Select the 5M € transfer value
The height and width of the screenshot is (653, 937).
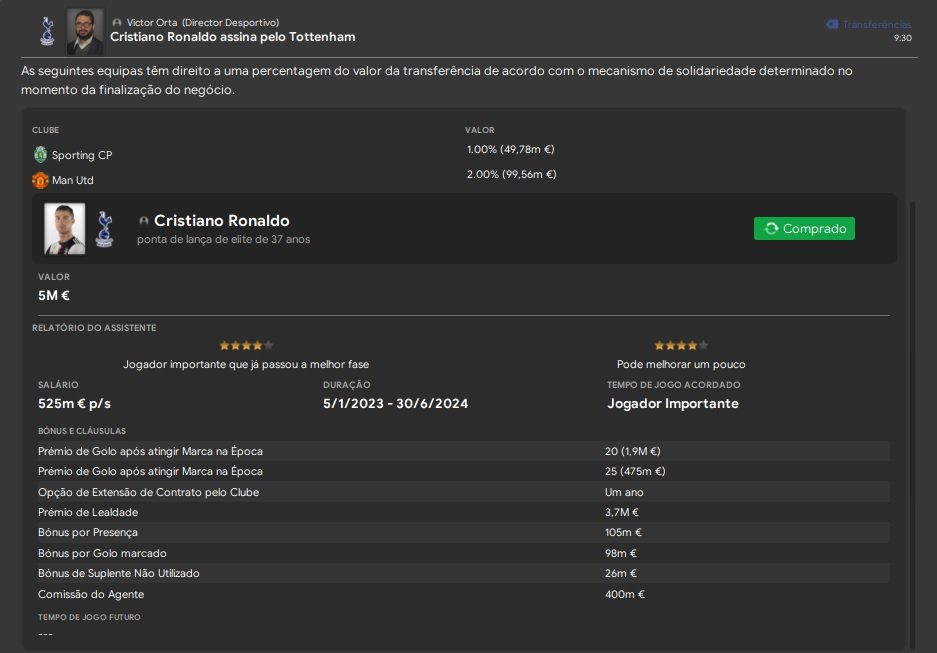pyautogui.click(x=54, y=296)
